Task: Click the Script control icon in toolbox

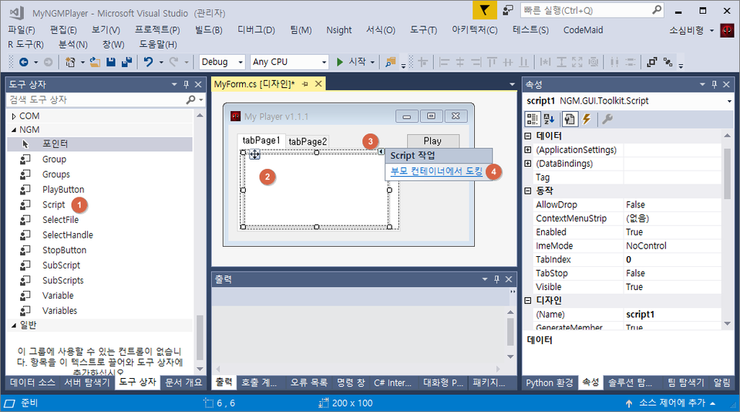Action: [25, 205]
